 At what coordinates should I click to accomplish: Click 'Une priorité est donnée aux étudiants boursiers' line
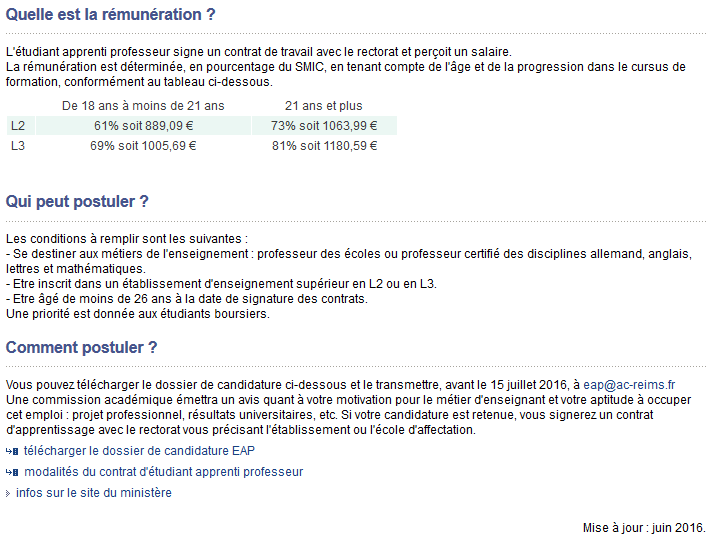tap(138, 314)
